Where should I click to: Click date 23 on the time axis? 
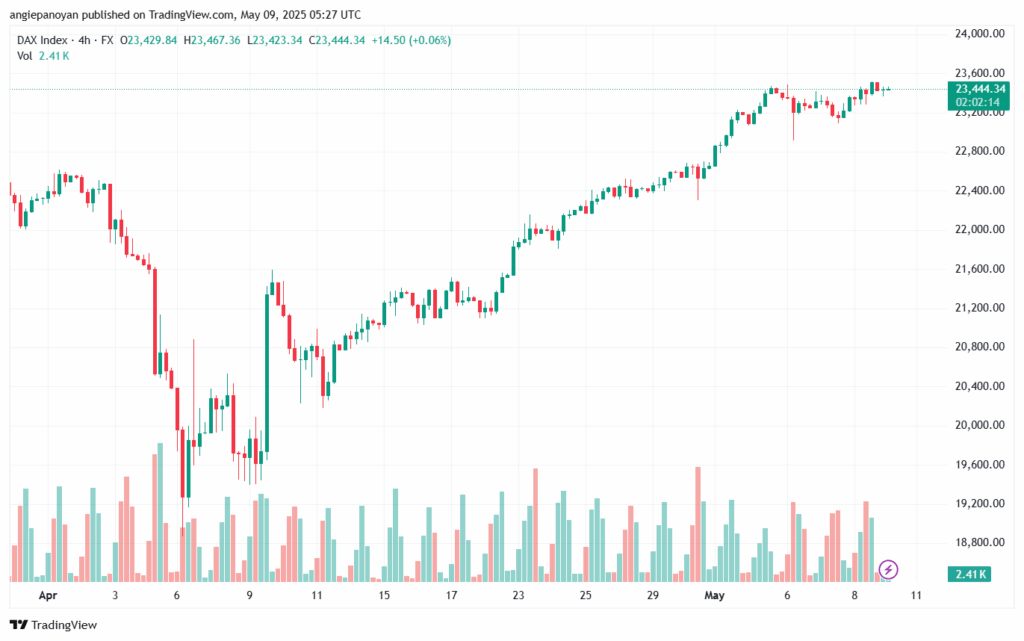click(518, 595)
